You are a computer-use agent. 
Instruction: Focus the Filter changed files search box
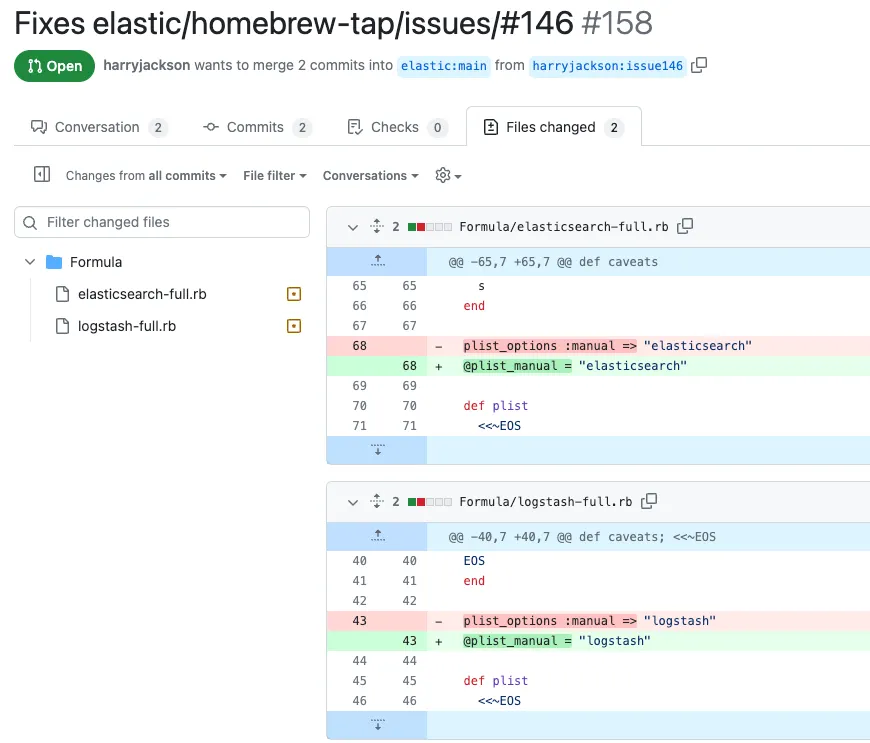pos(161,222)
